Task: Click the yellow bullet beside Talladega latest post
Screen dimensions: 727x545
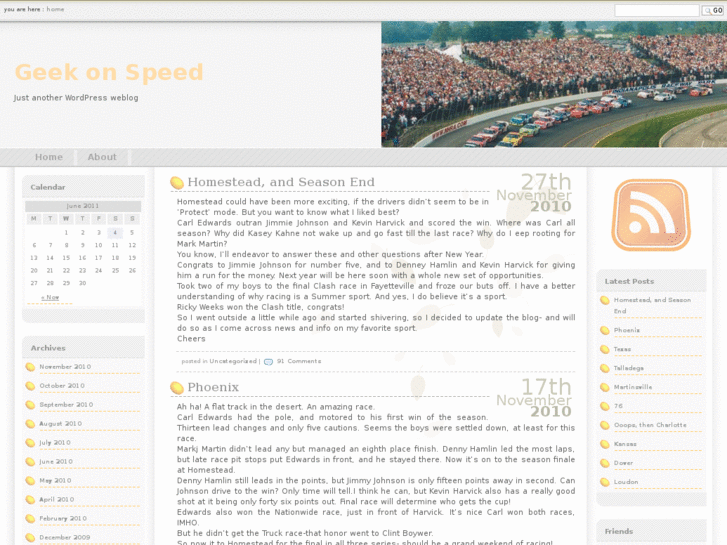Action: click(605, 368)
